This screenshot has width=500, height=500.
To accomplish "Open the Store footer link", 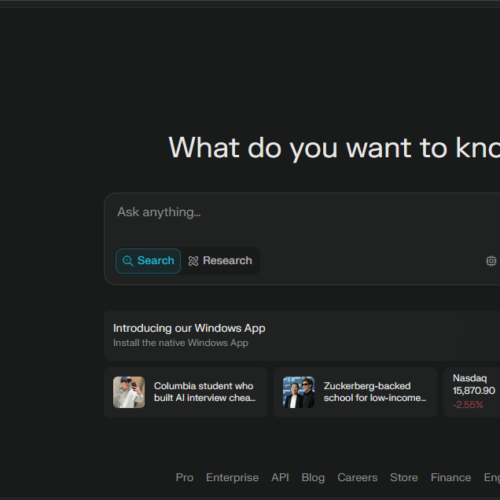I will pyautogui.click(x=404, y=477).
